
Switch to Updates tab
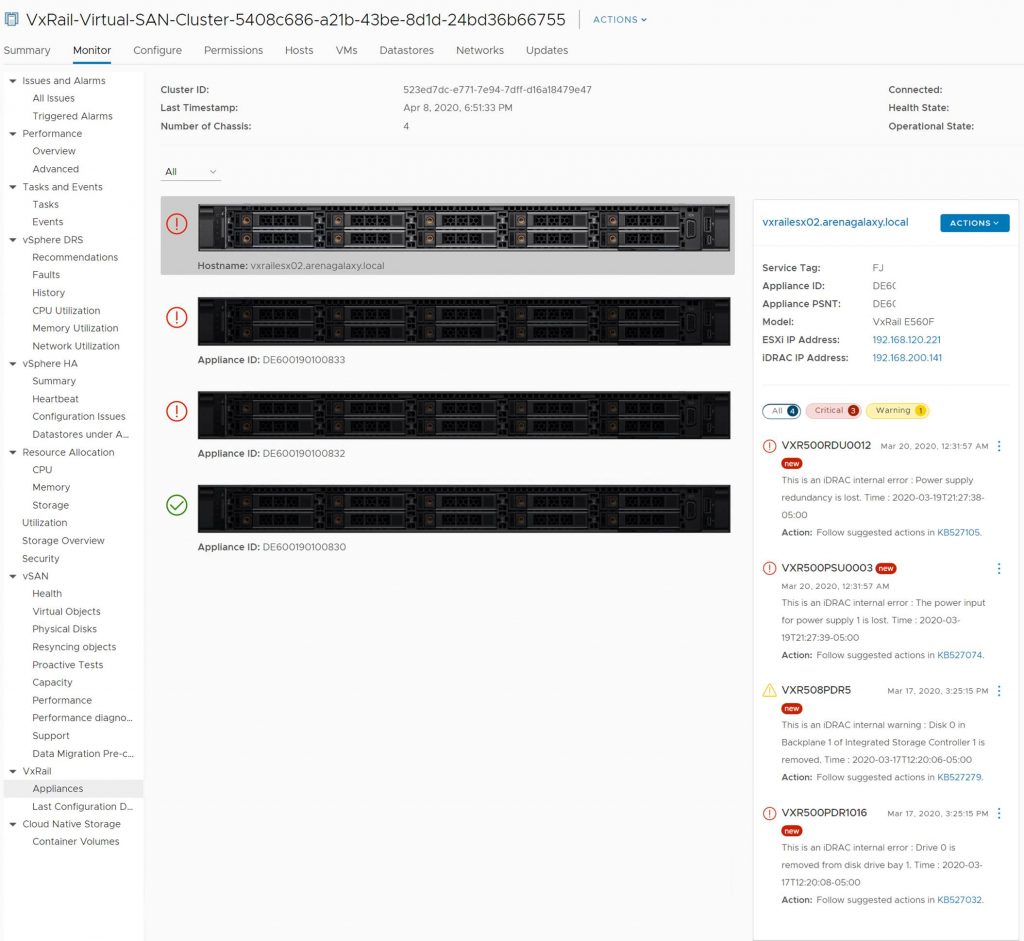(547, 50)
